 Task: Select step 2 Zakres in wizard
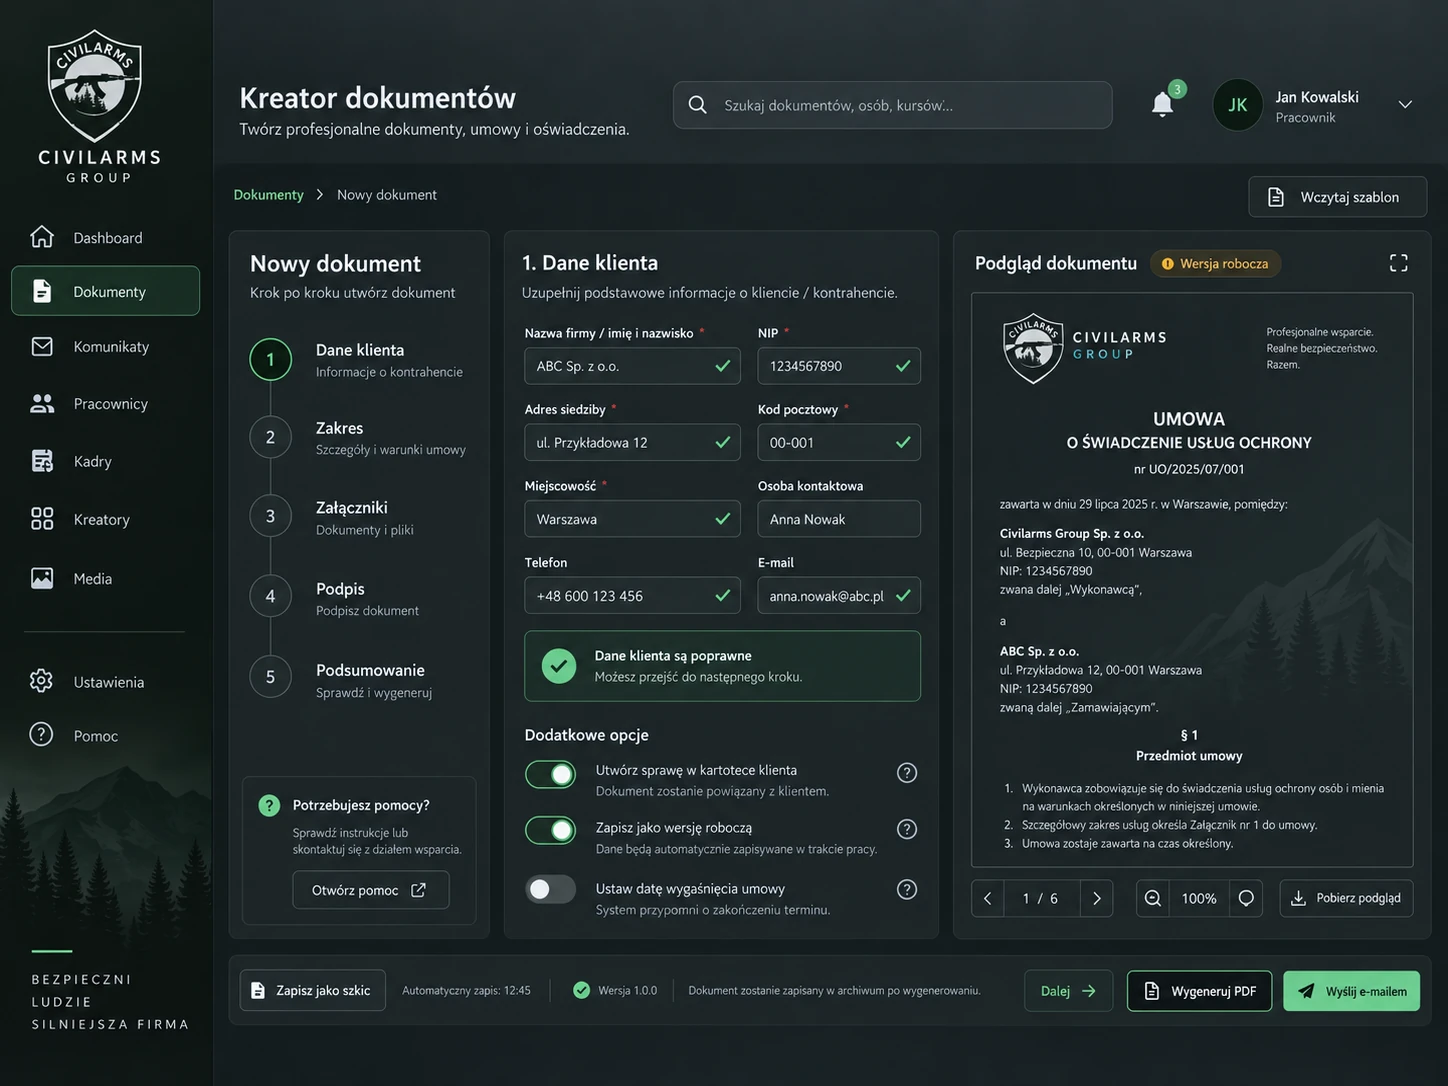[x=360, y=437]
